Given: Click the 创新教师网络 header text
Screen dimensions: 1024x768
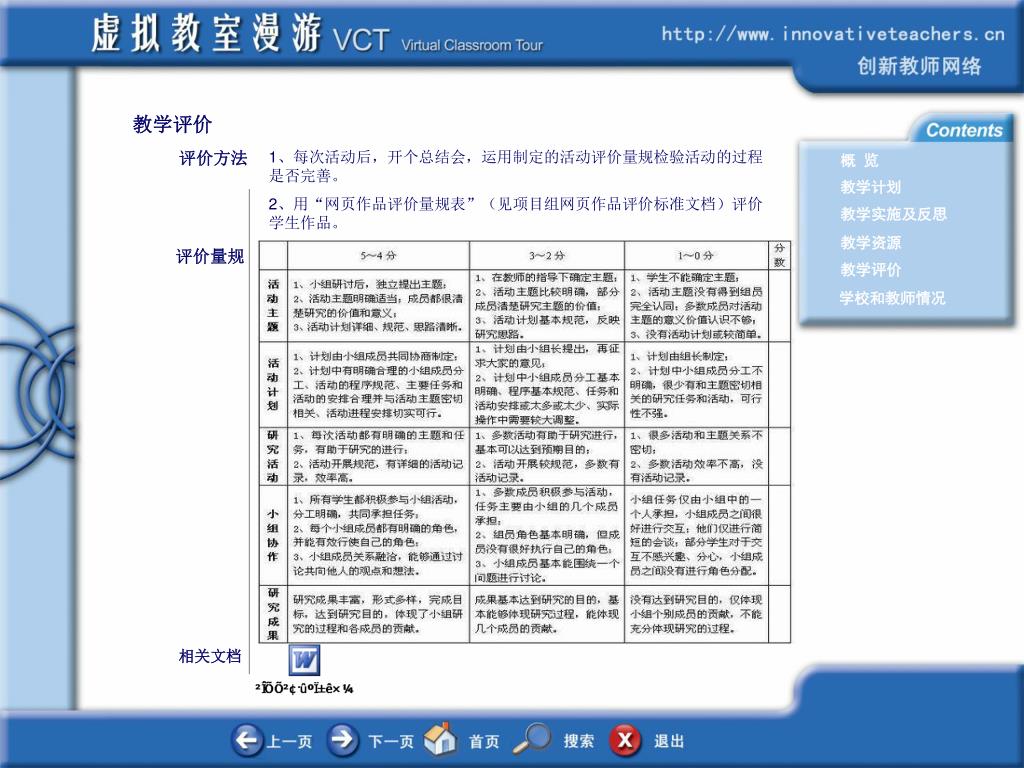Looking at the screenshot, I should click(x=920, y=66).
